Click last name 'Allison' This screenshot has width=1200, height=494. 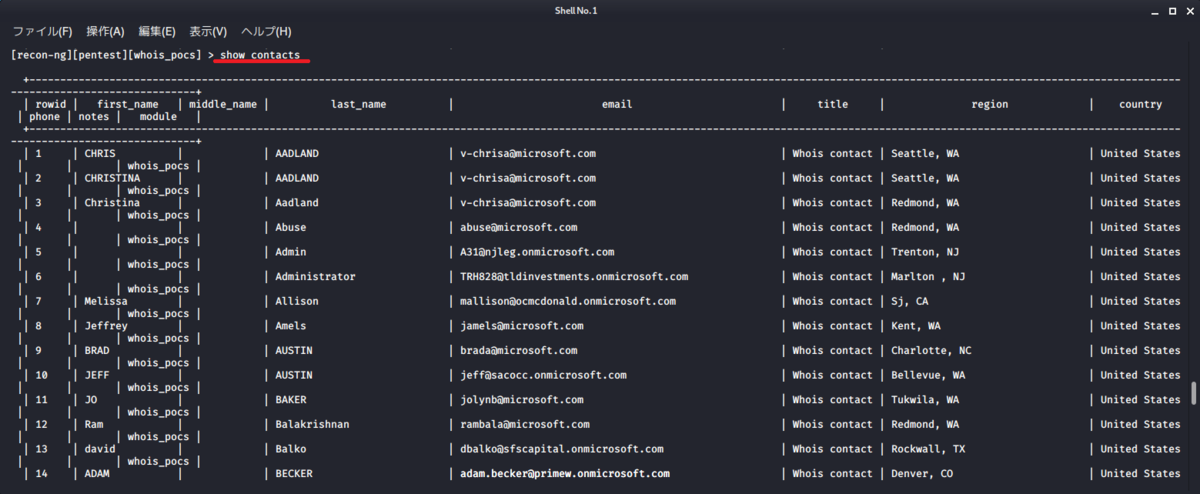pos(297,301)
